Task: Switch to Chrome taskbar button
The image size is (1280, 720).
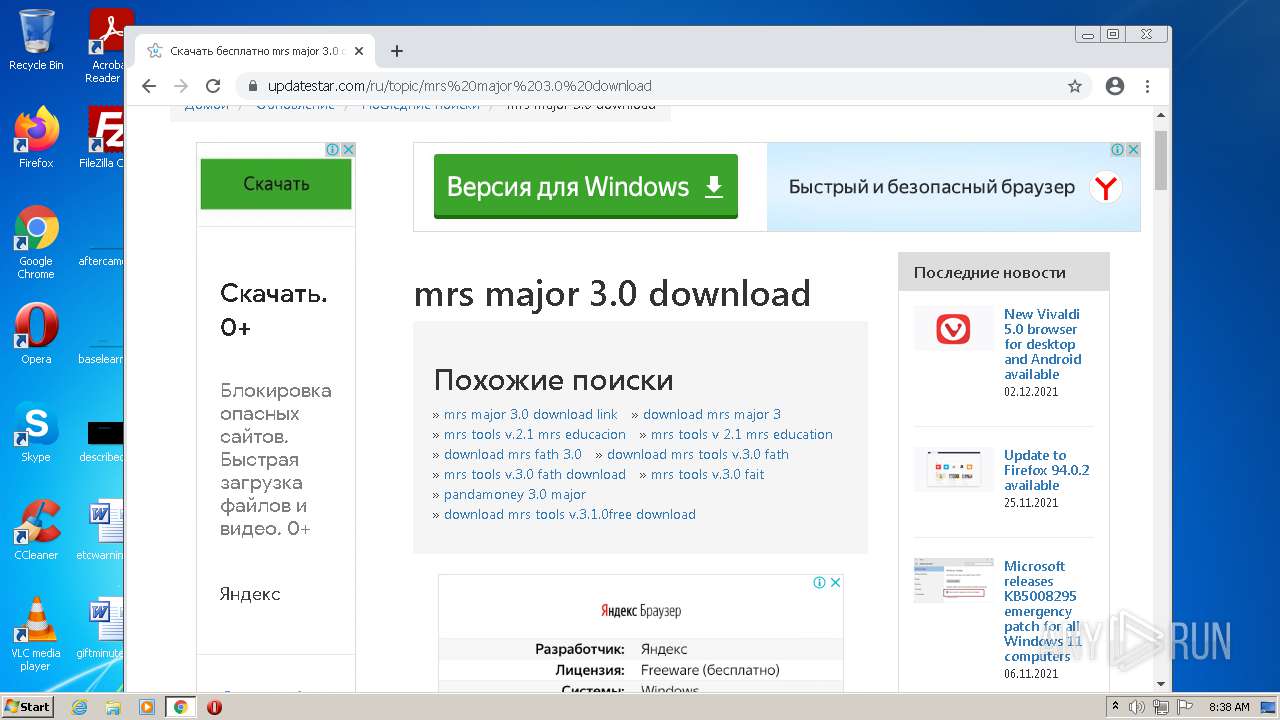Action: coord(180,707)
